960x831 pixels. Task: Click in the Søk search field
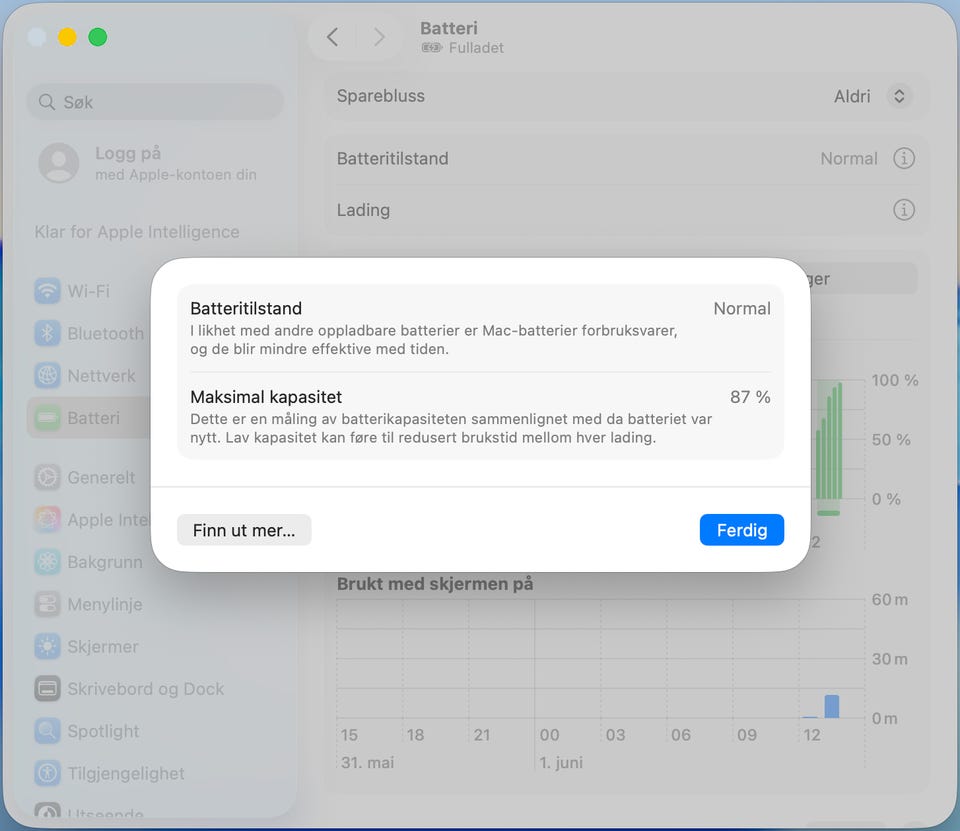click(155, 102)
